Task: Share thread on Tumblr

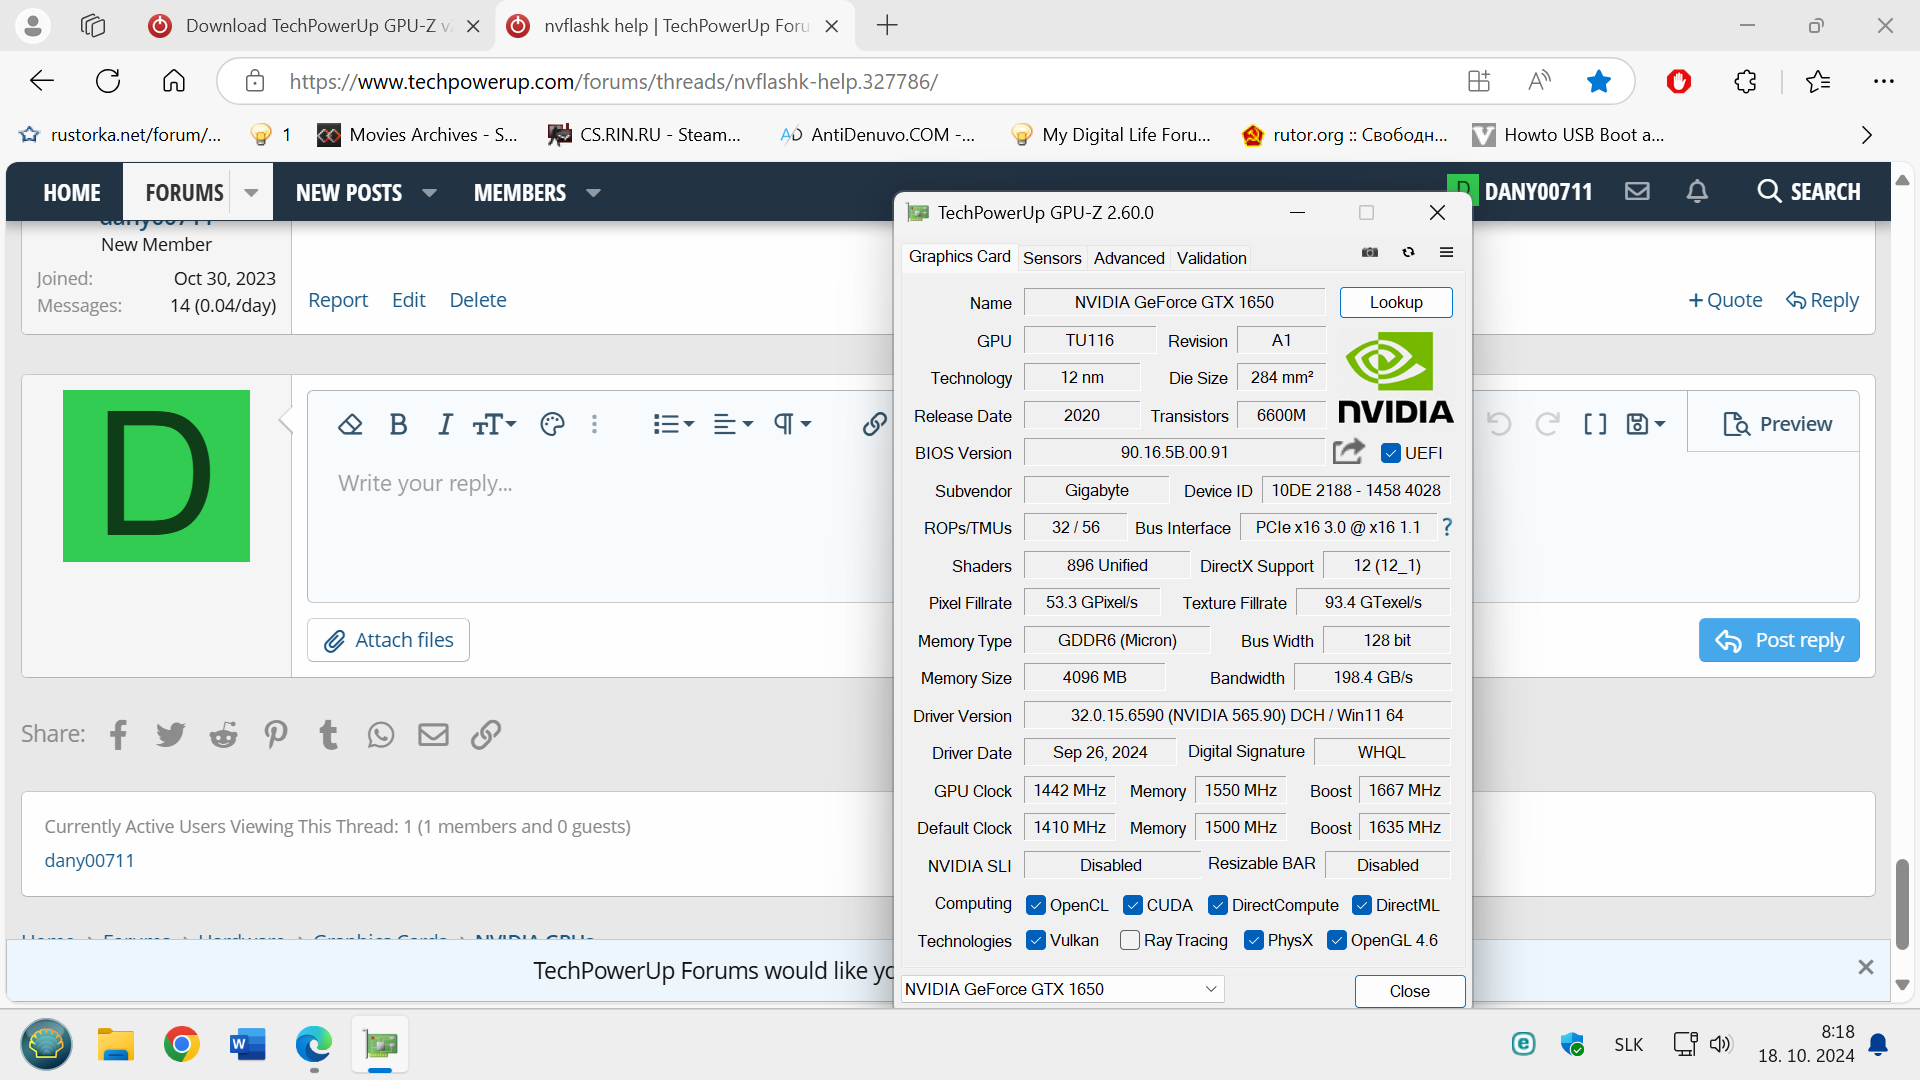Action: [328, 735]
